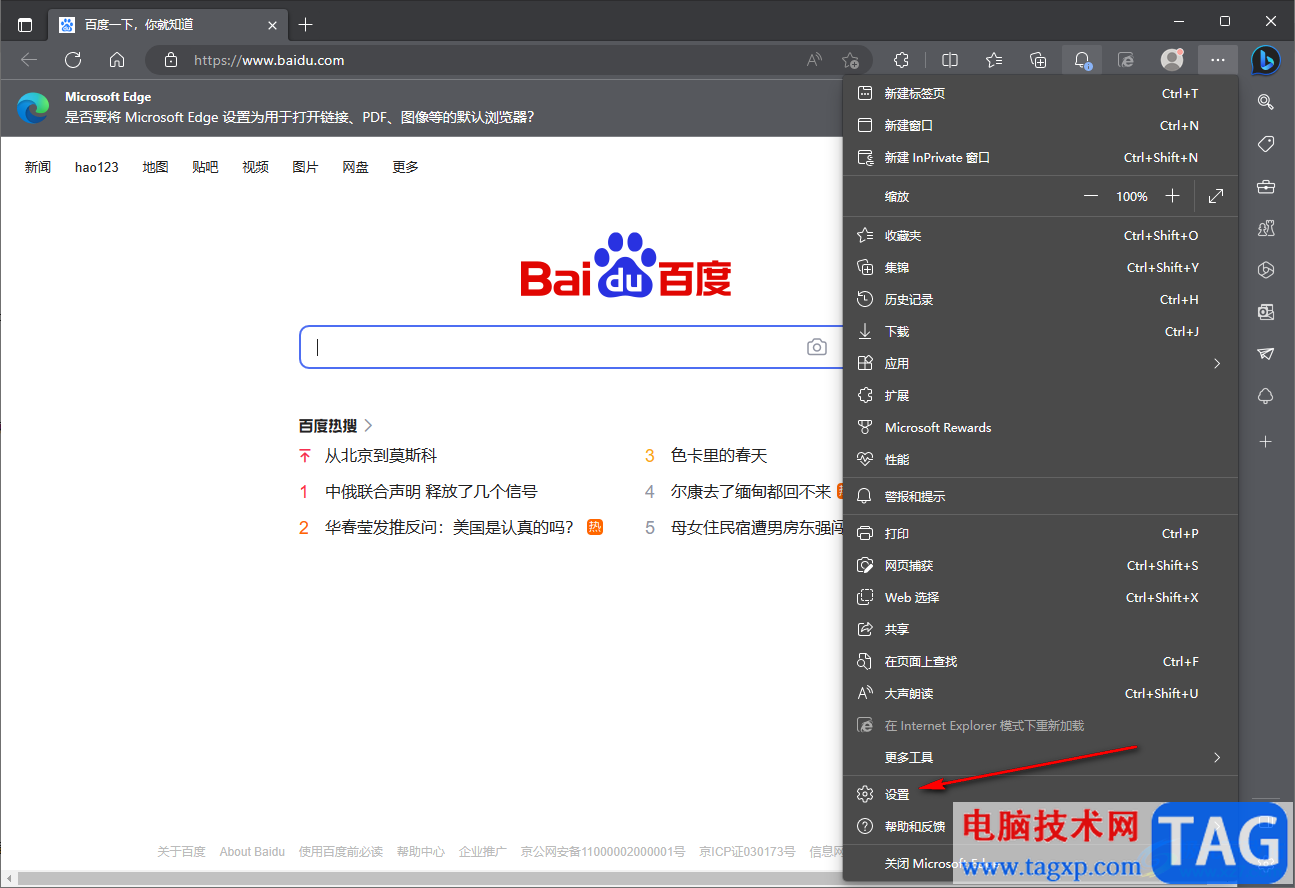The width and height of the screenshot is (1295, 888).
Task: Open the 贴吧 link
Action: (205, 167)
